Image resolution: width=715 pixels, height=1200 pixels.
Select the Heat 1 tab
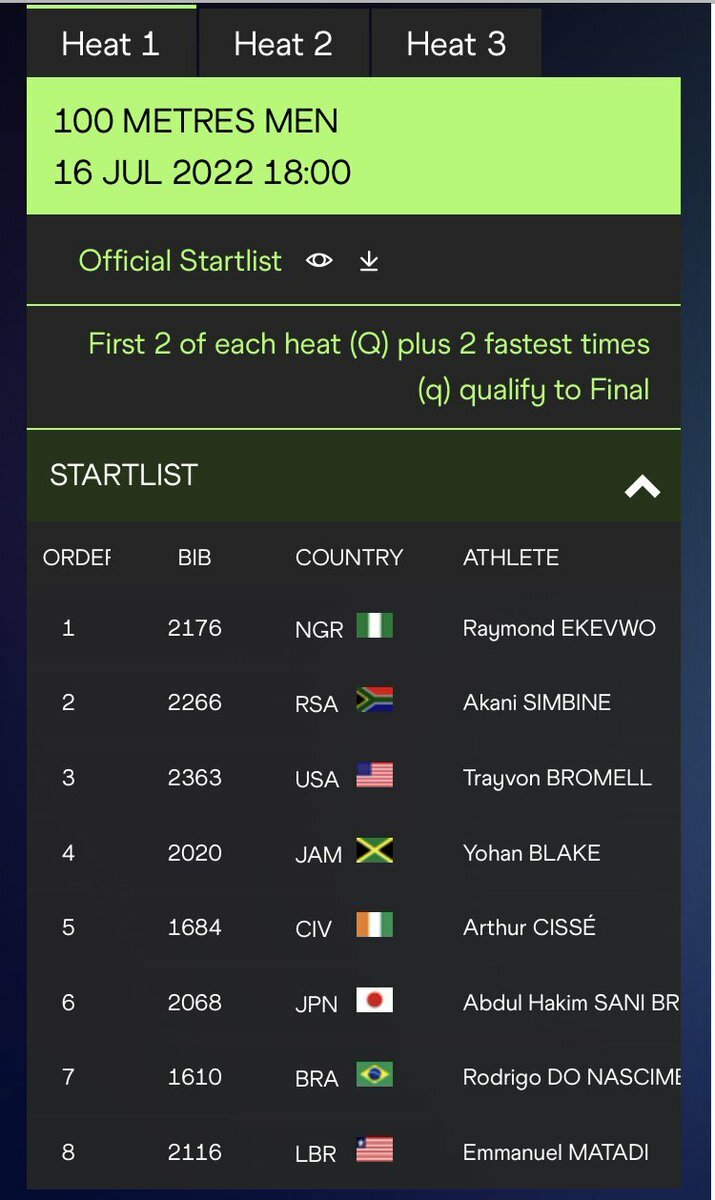[111, 44]
